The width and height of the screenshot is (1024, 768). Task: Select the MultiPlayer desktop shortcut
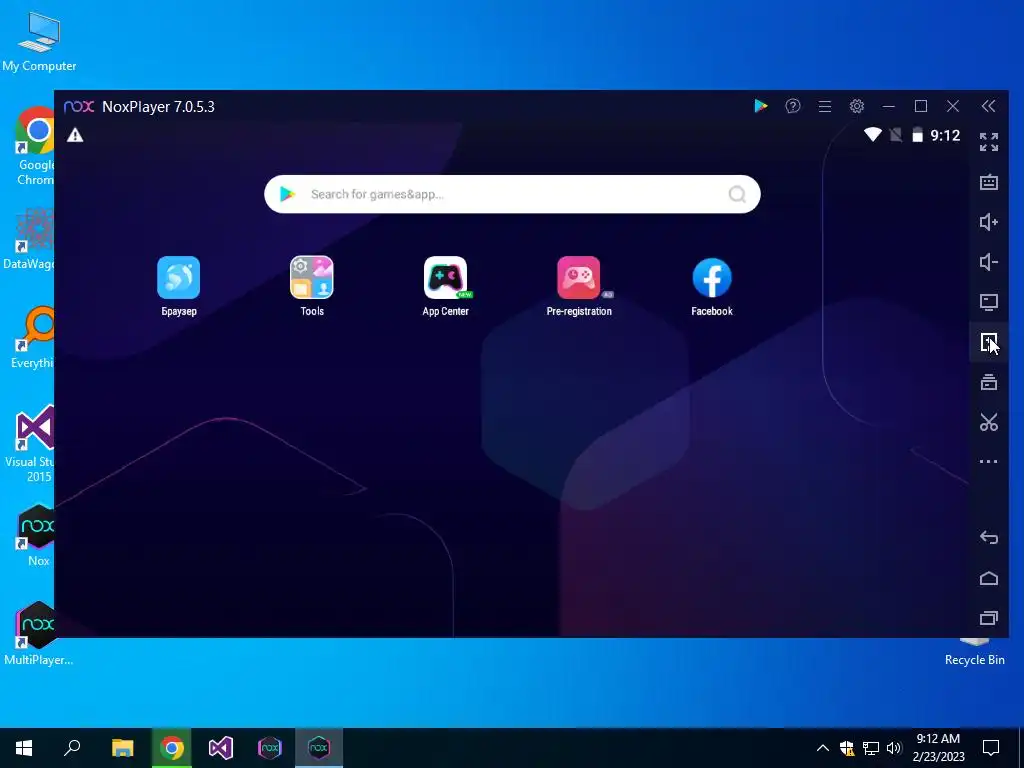39,633
